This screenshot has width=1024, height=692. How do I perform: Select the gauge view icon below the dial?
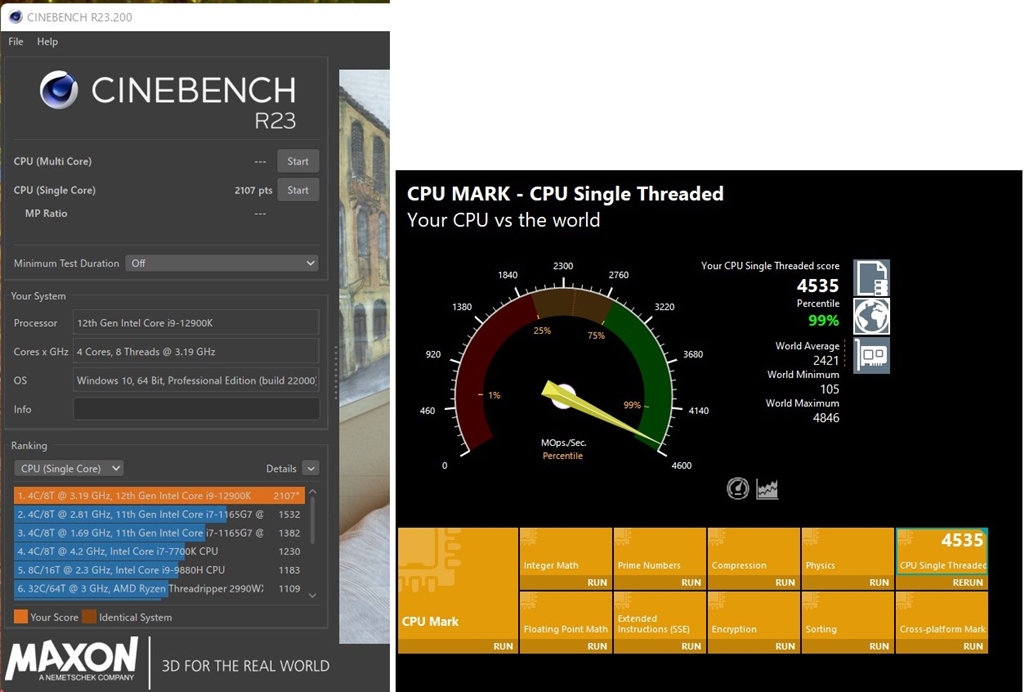(x=738, y=488)
